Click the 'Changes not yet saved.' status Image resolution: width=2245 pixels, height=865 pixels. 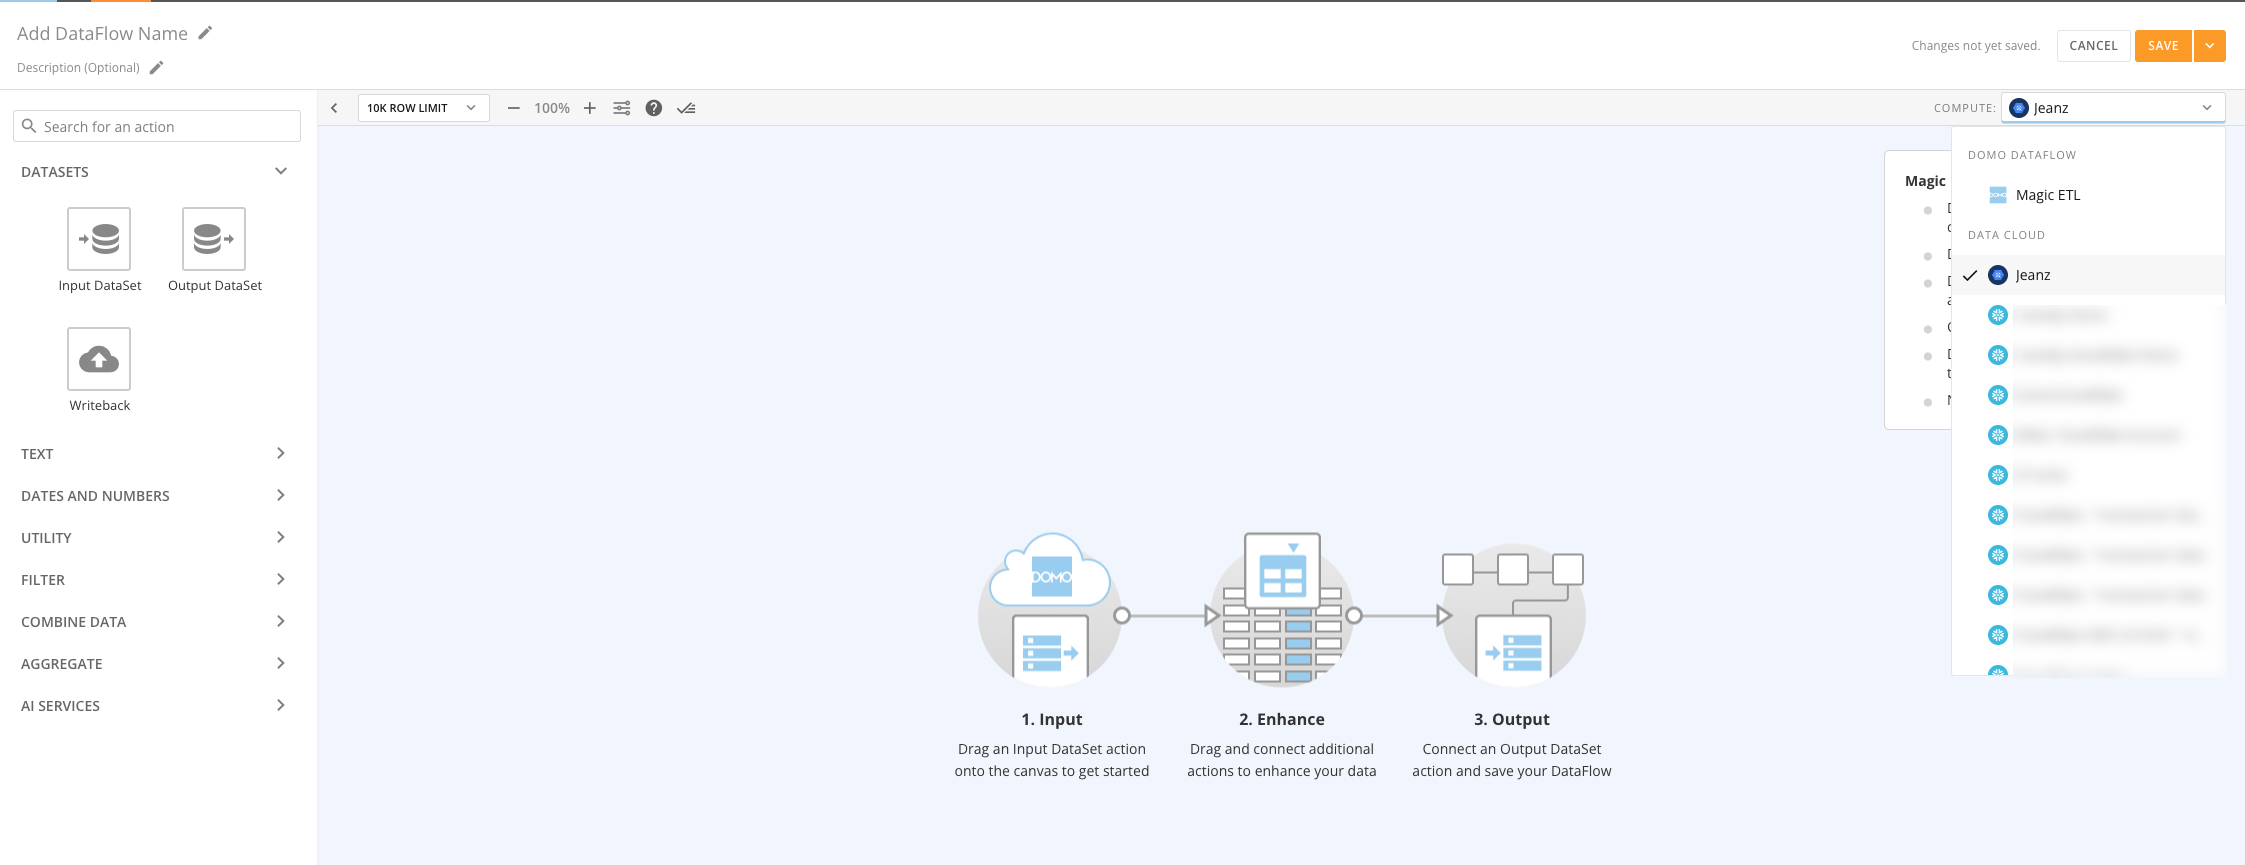coord(1975,46)
